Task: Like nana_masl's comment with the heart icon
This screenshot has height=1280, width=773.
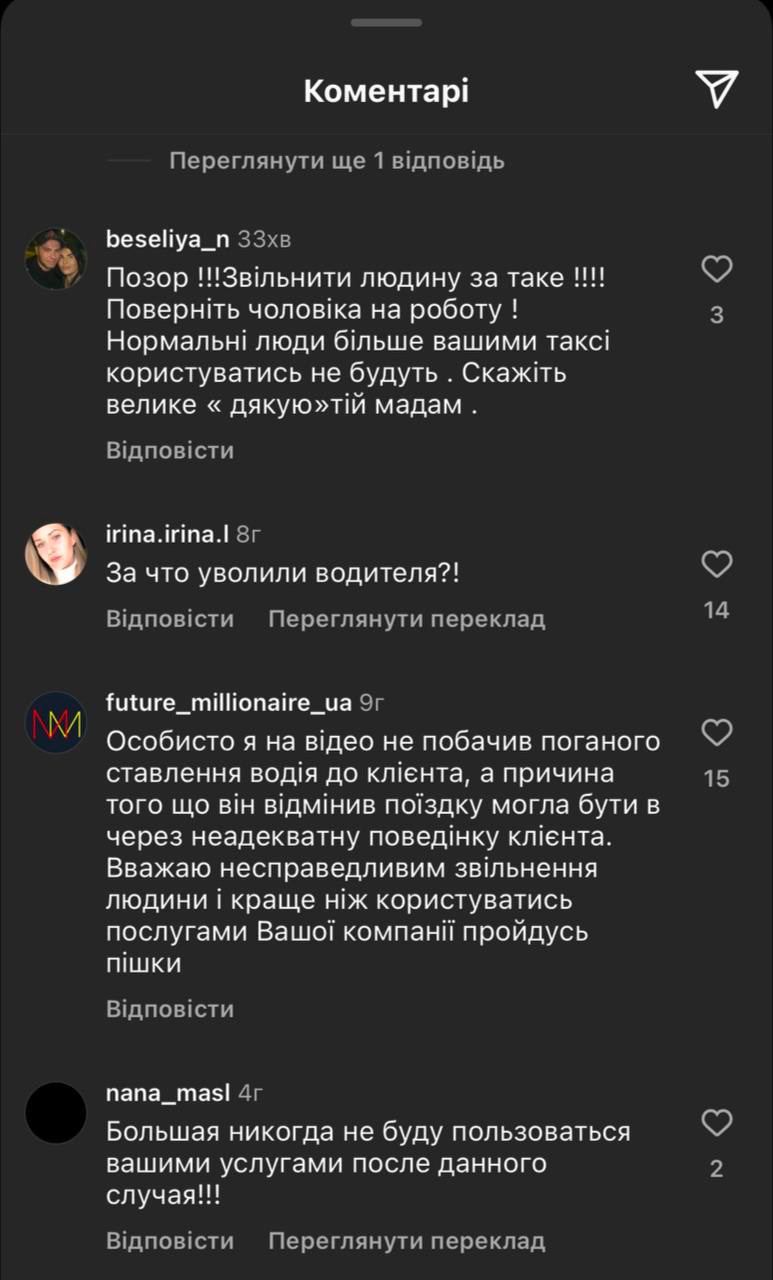Action: click(716, 1123)
